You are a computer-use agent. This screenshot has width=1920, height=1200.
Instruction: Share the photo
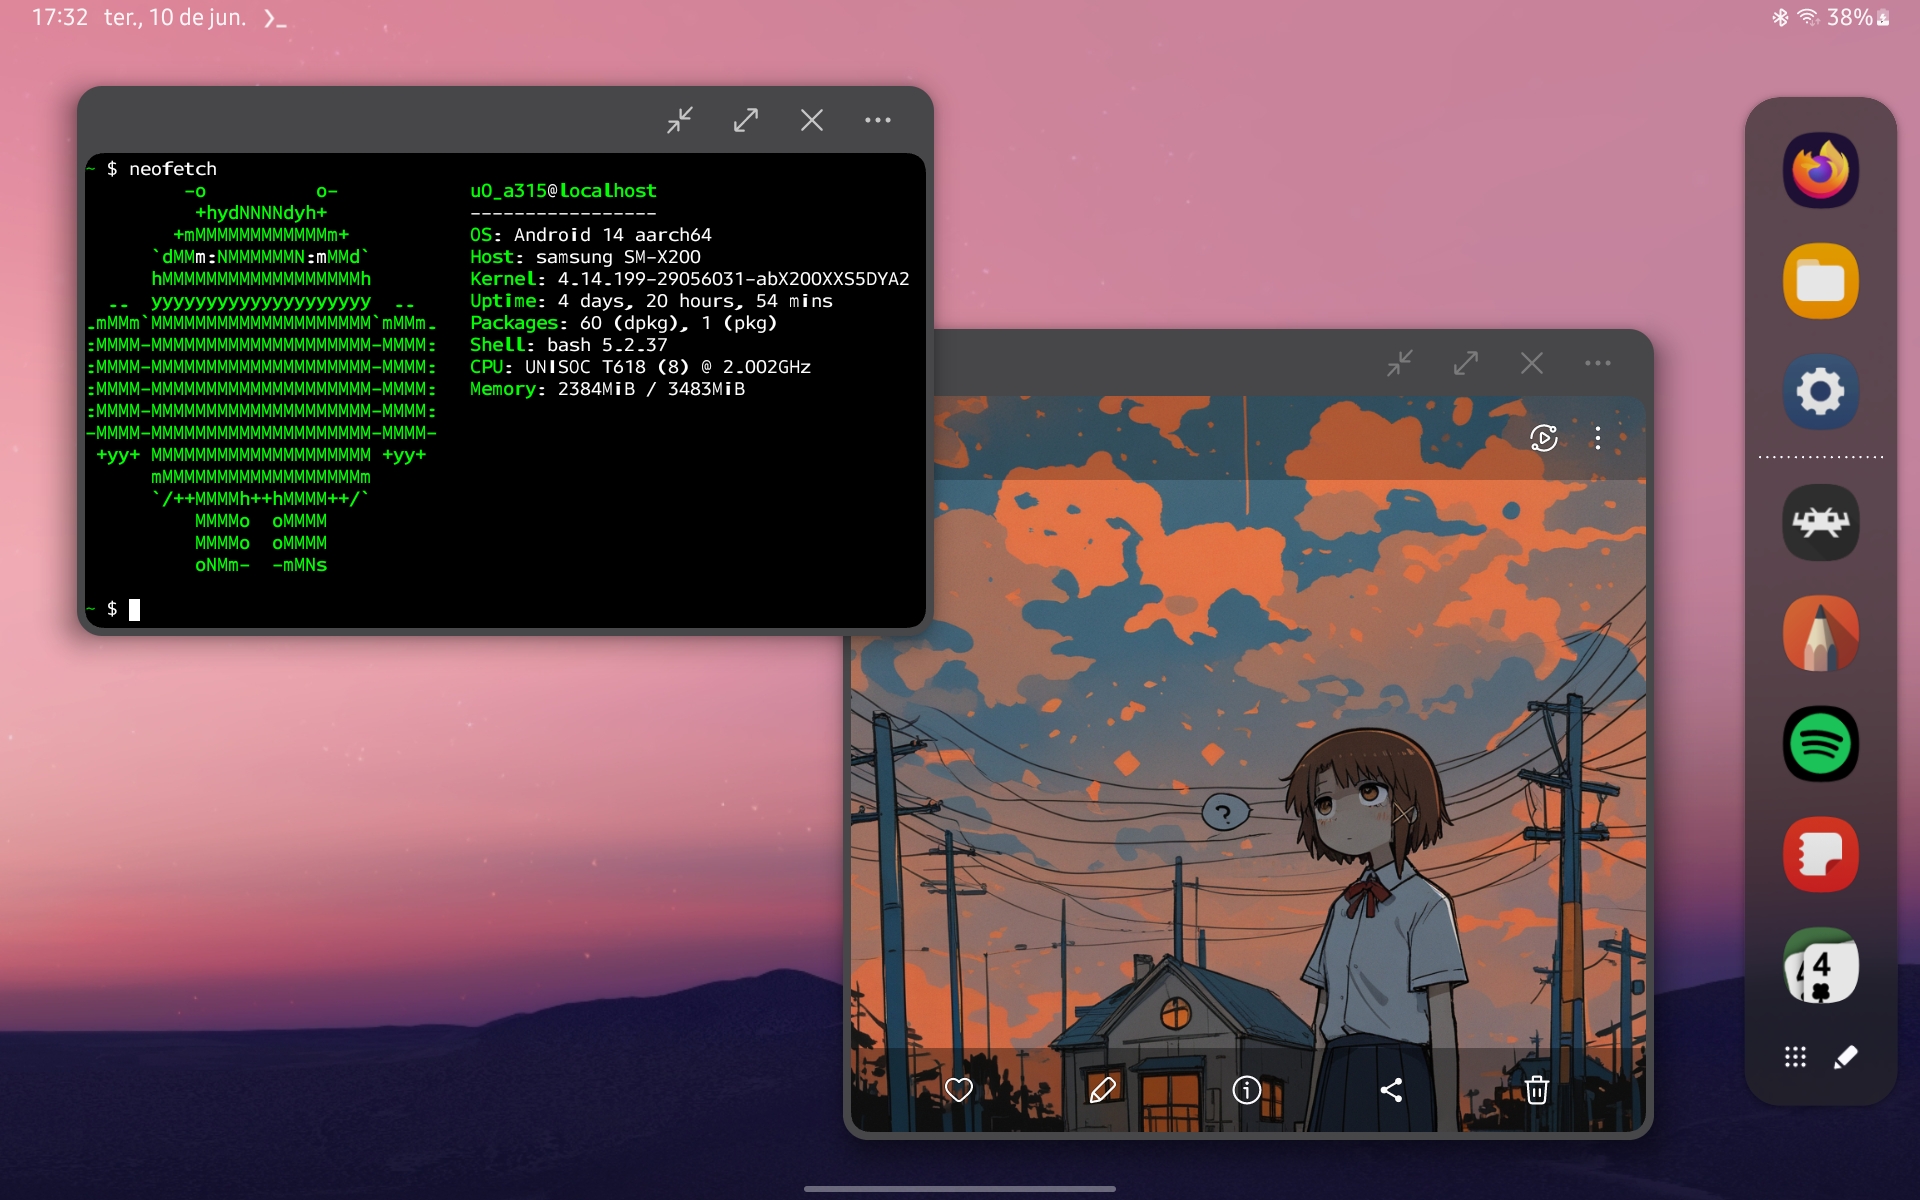point(1391,1090)
